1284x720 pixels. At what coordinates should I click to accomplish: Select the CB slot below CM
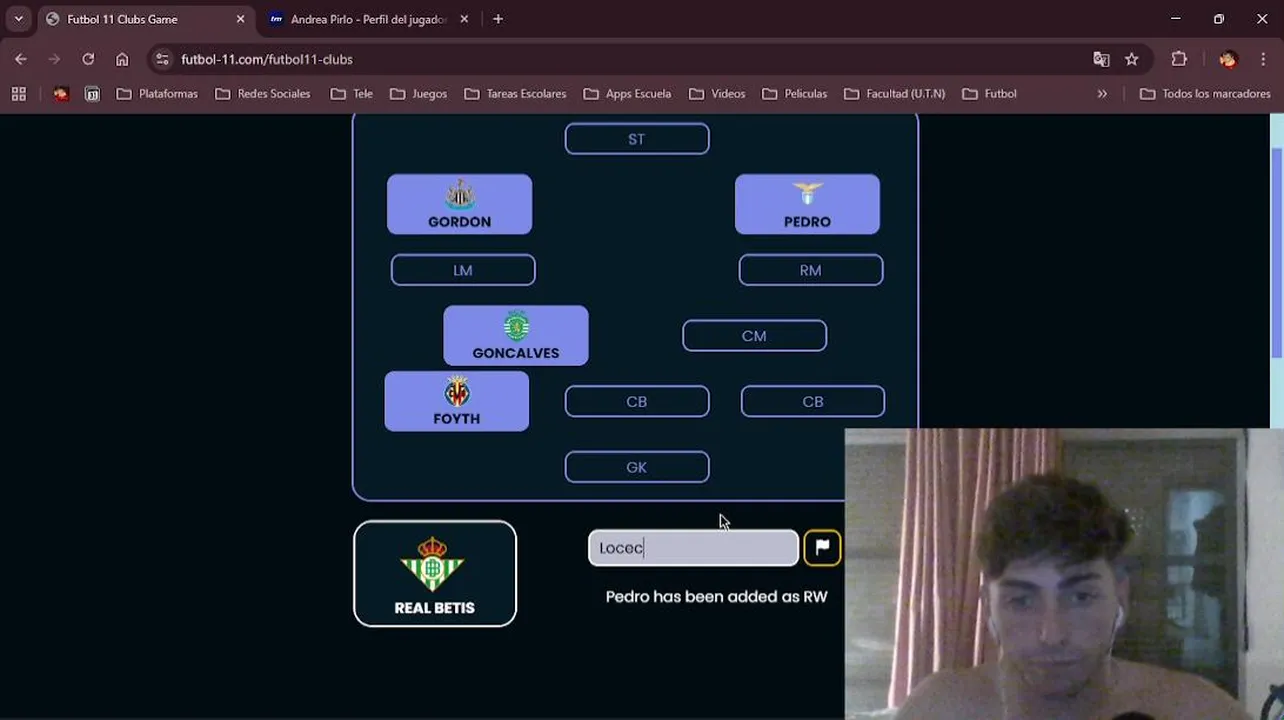813,402
